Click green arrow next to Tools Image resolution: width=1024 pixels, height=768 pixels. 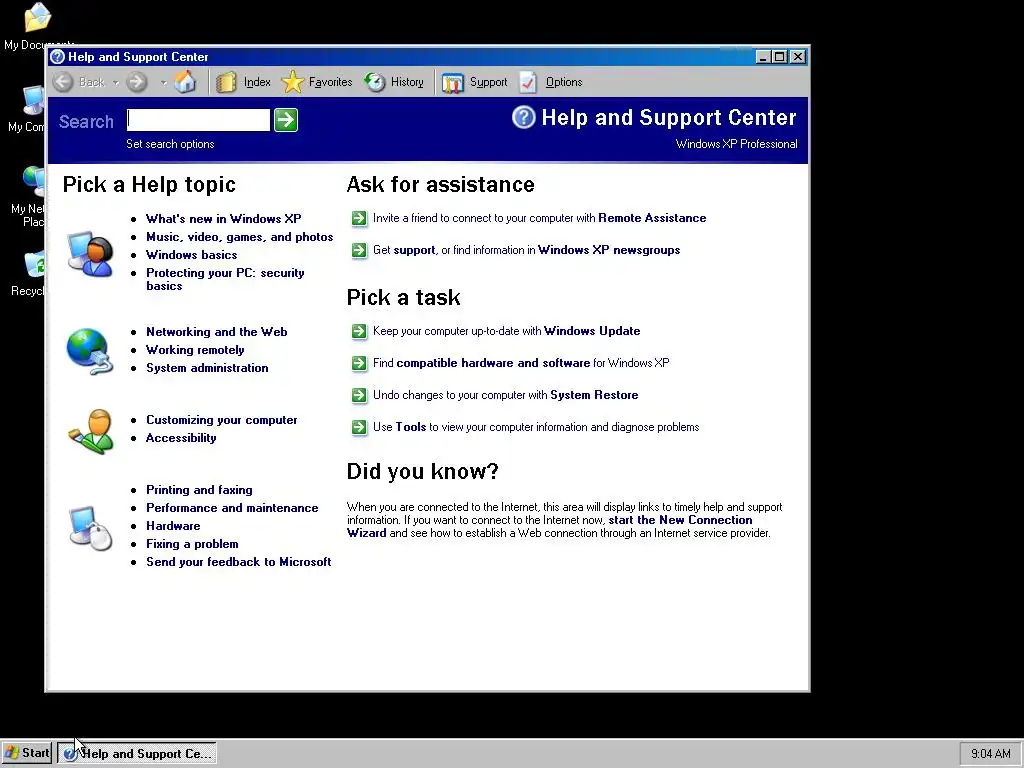(359, 427)
